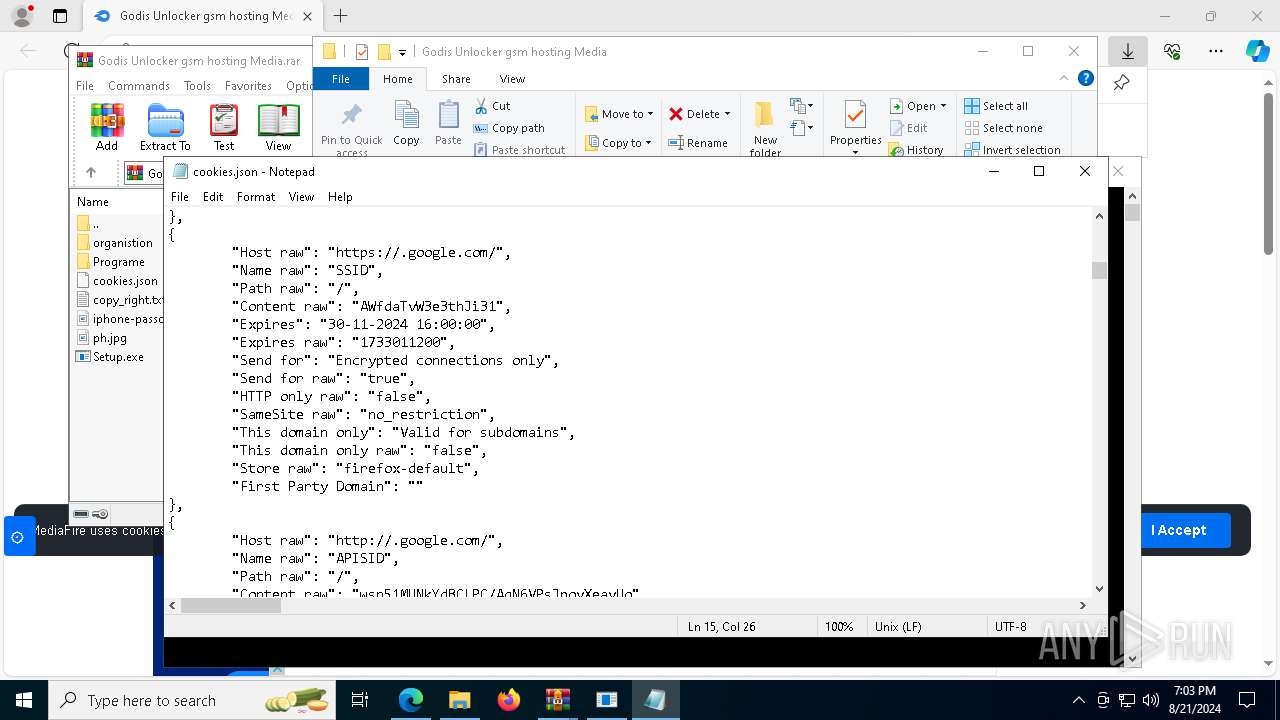
Task: Show hidden system tray icons
Action: click(1078, 700)
